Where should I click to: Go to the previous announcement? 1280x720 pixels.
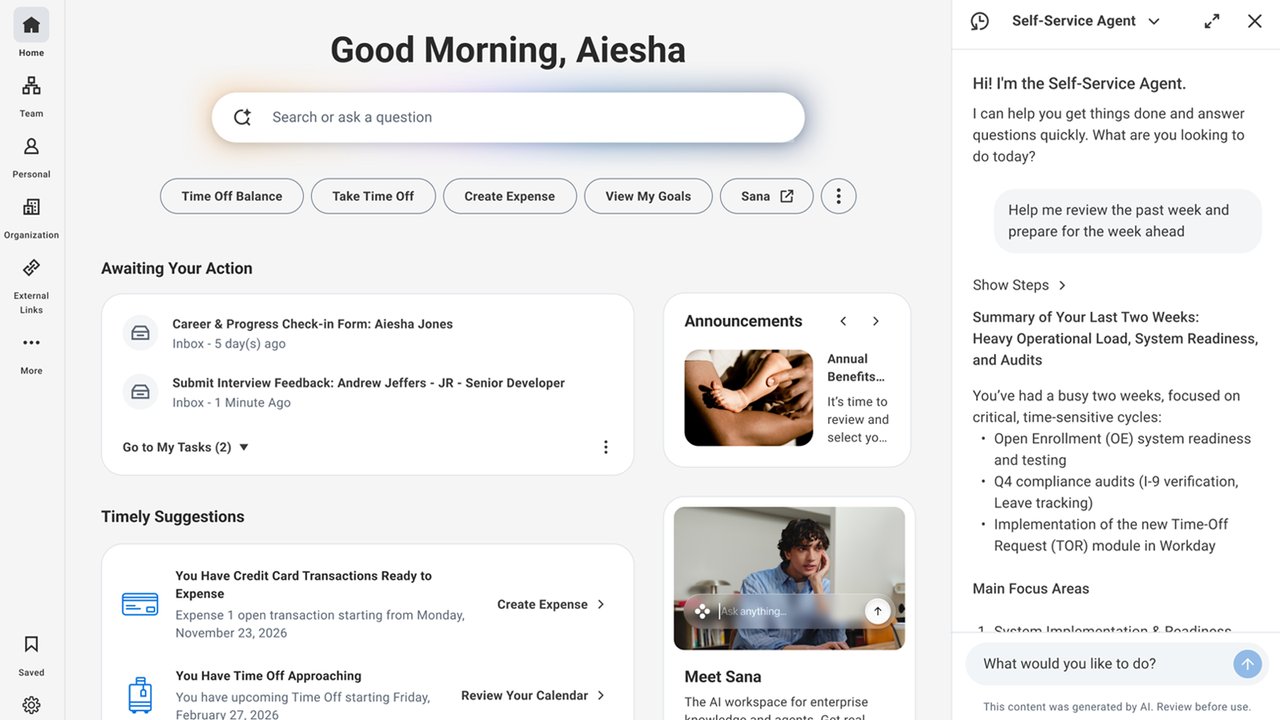click(843, 321)
